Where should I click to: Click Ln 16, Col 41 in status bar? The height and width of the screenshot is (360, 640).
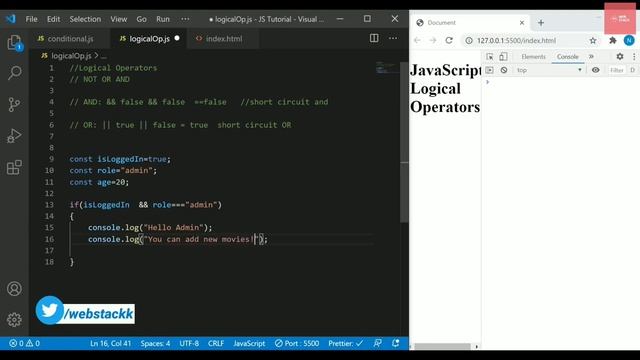[x=111, y=343]
